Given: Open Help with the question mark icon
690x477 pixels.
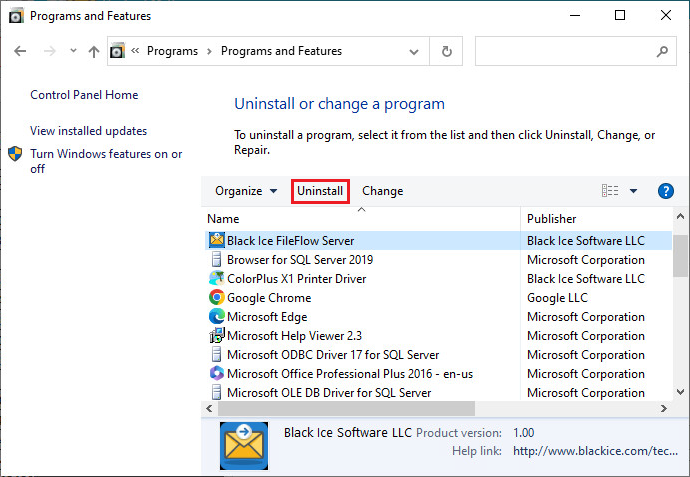Looking at the screenshot, I should point(665,191).
